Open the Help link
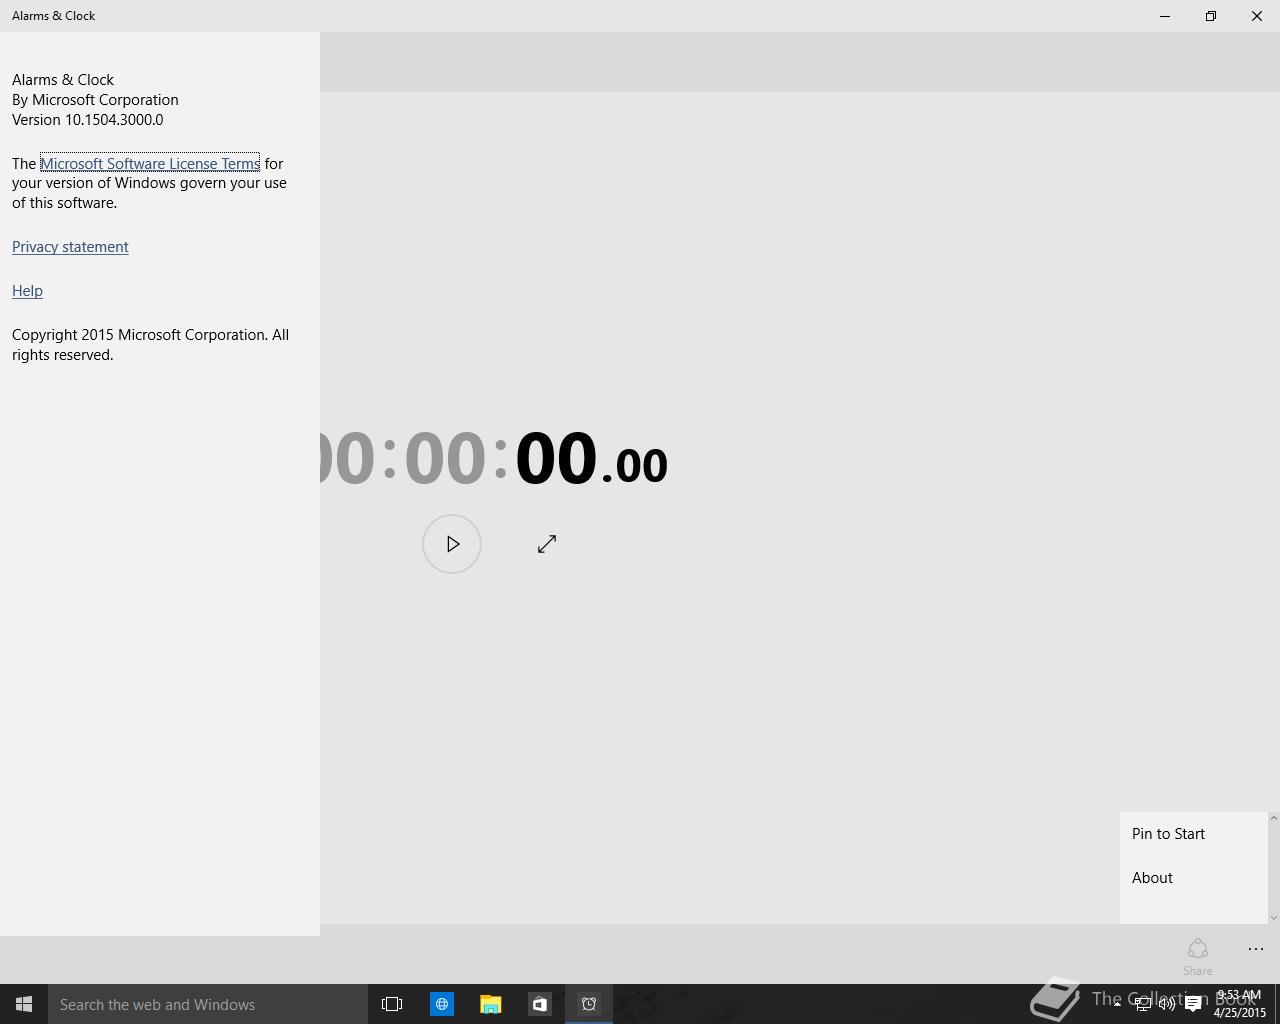This screenshot has width=1280, height=1024. [x=27, y=291]
